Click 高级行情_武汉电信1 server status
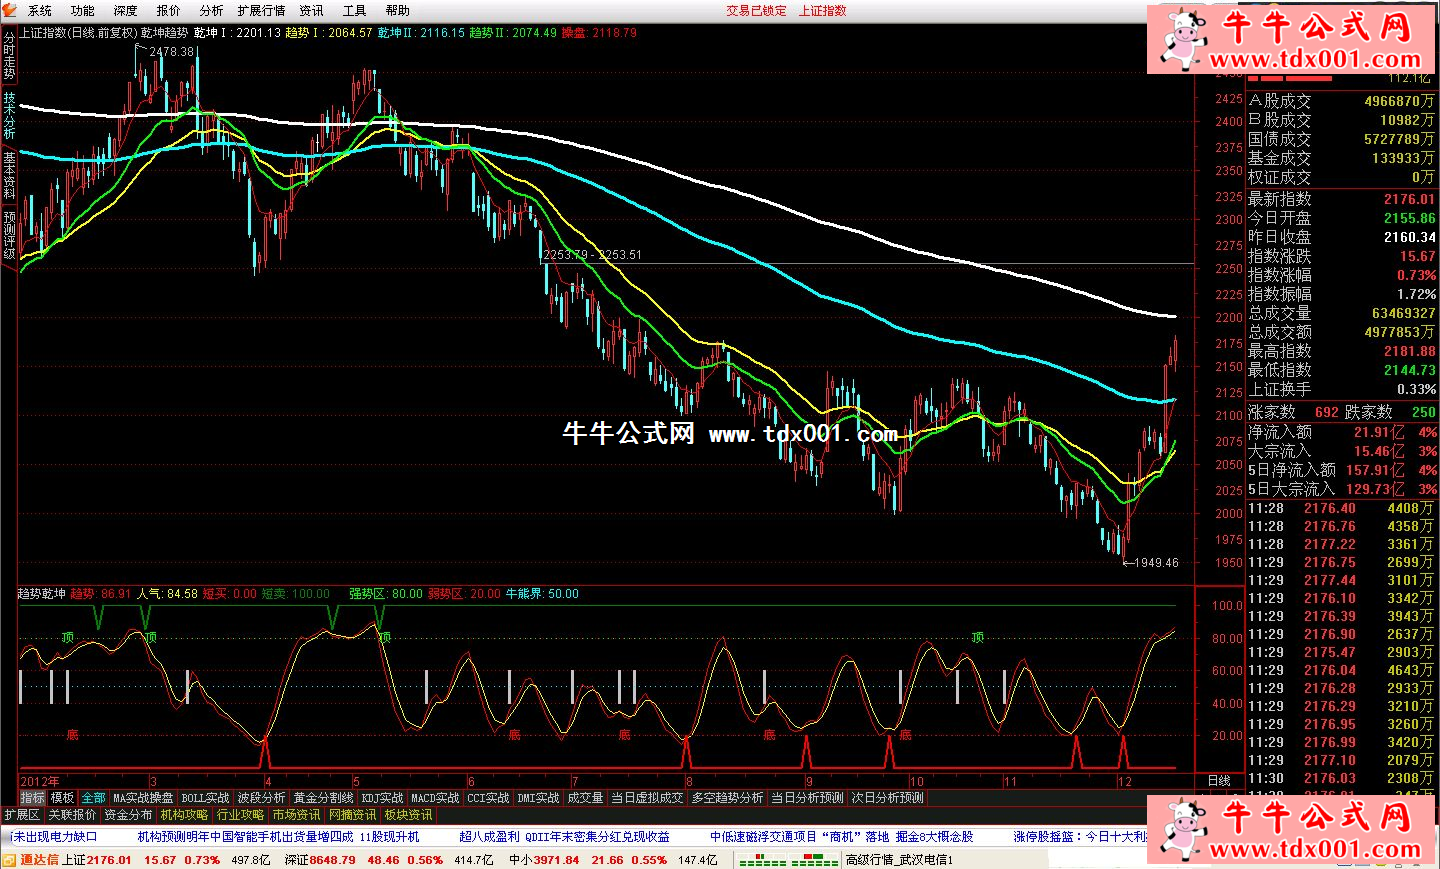 pos(899,860)
